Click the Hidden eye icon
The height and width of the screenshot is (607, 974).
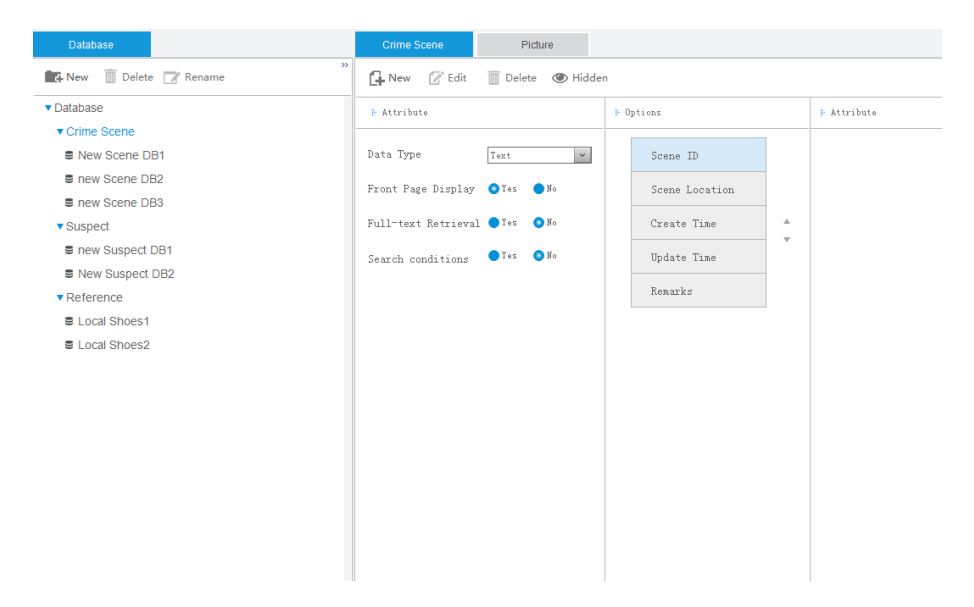[x=560, y=78]
